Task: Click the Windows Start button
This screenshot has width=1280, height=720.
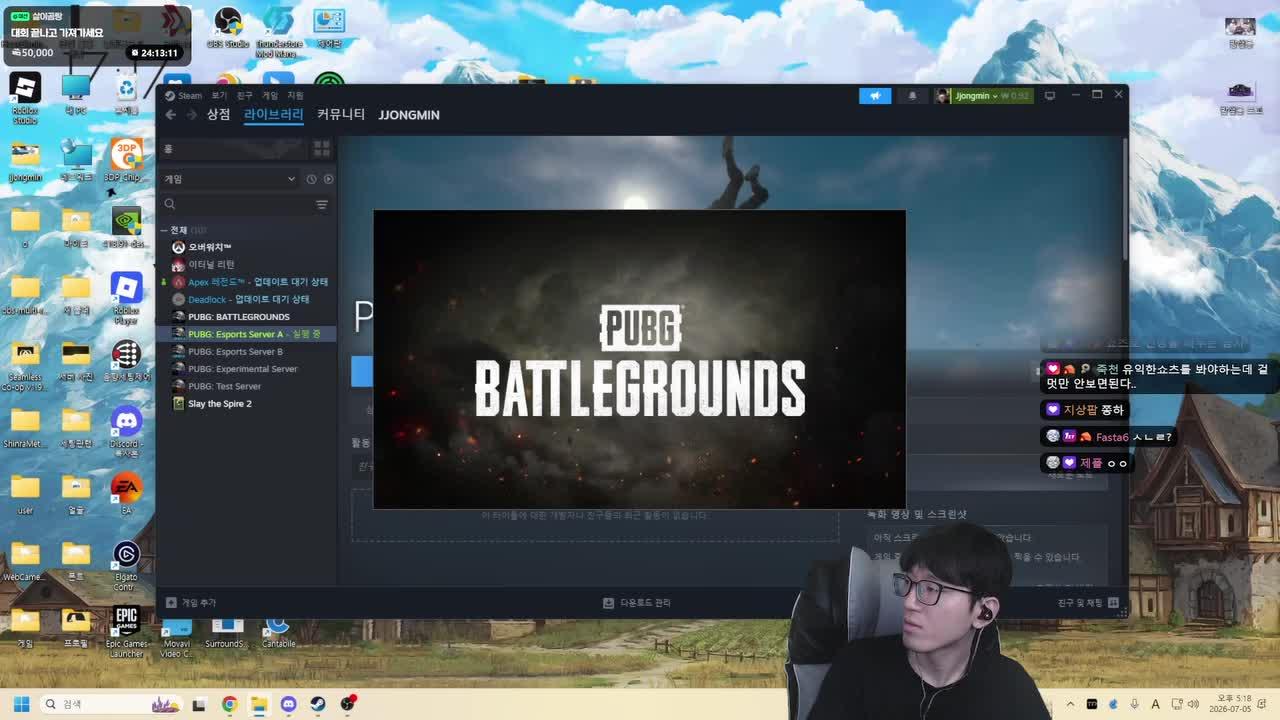Action: [x=21, y=704]
